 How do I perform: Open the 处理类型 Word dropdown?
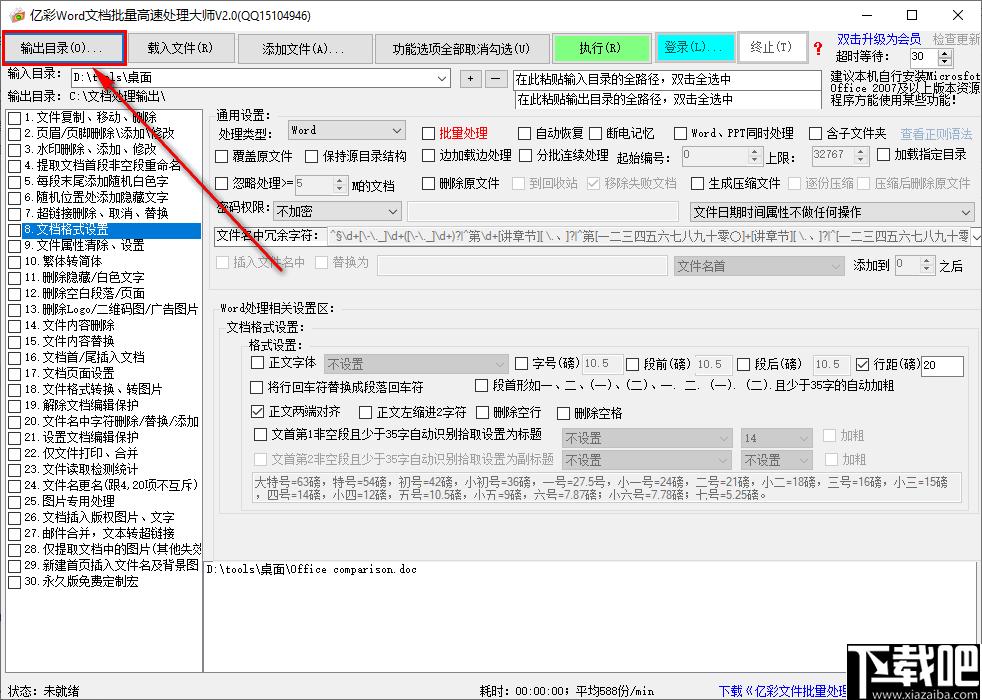tap(346, 131)
